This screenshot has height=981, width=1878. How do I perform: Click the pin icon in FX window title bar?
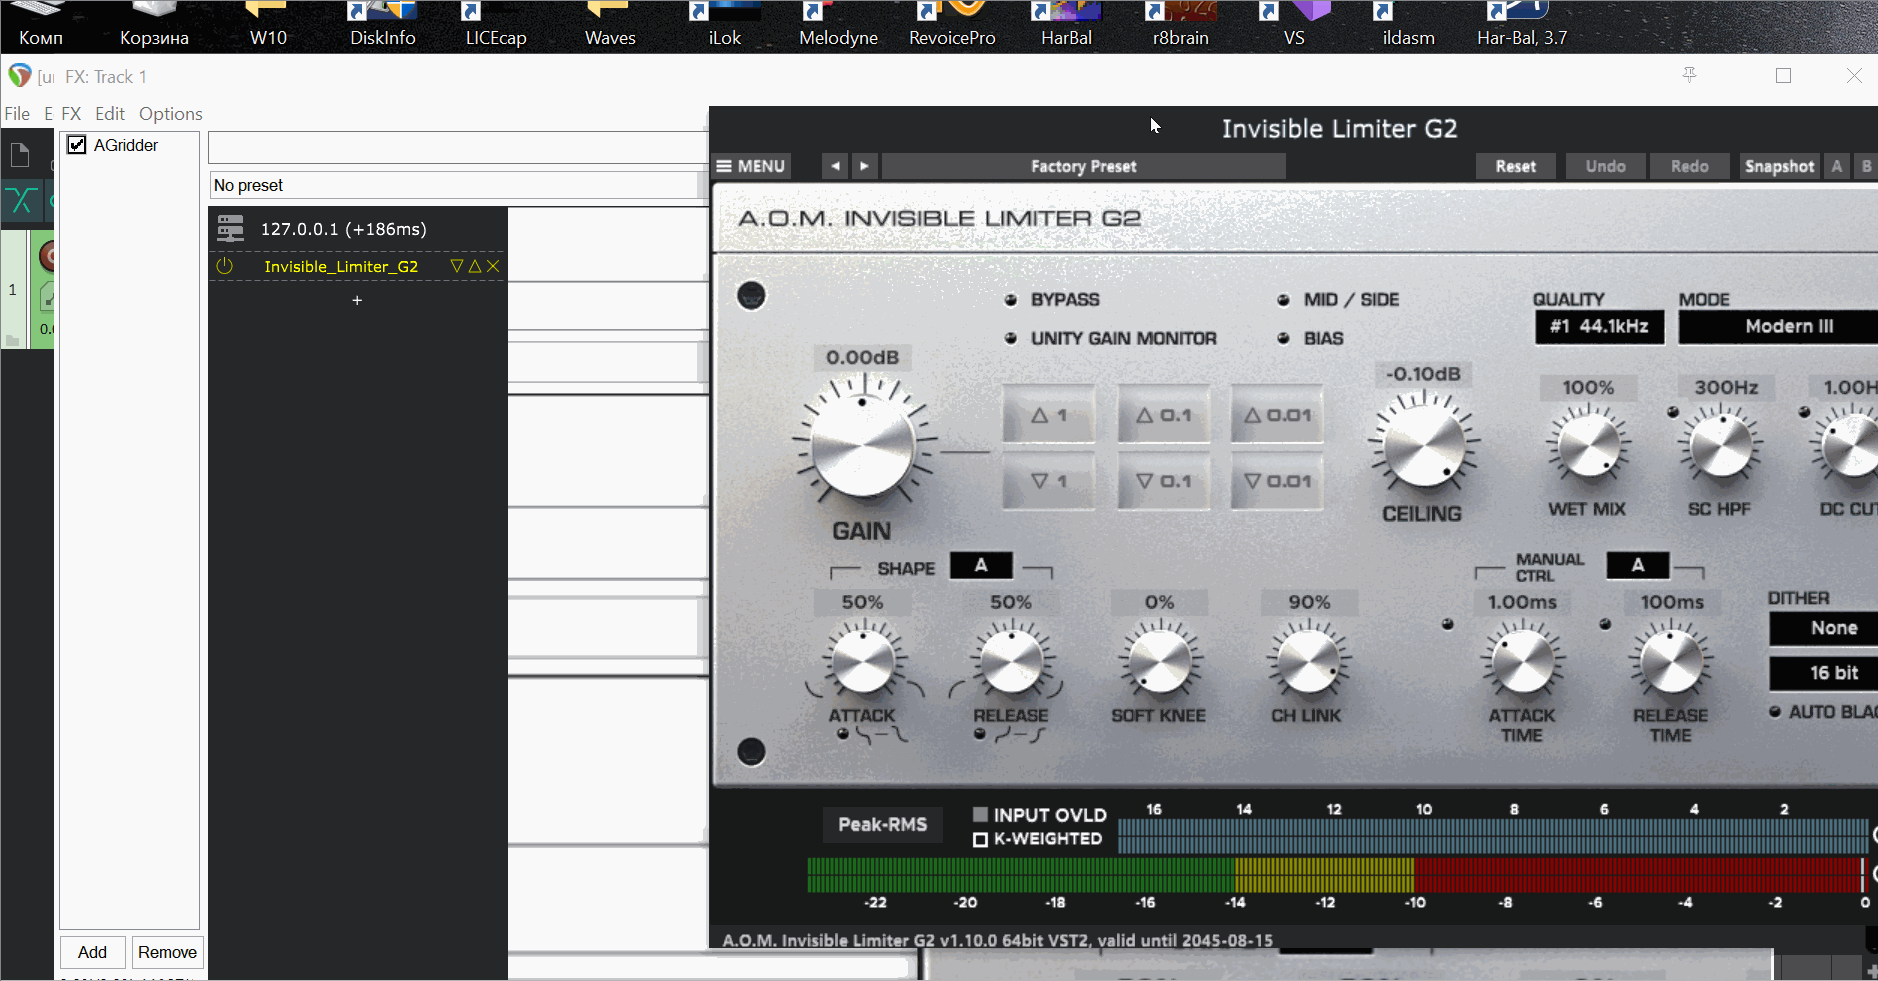pyautogui.click(x=1690, y=76)
